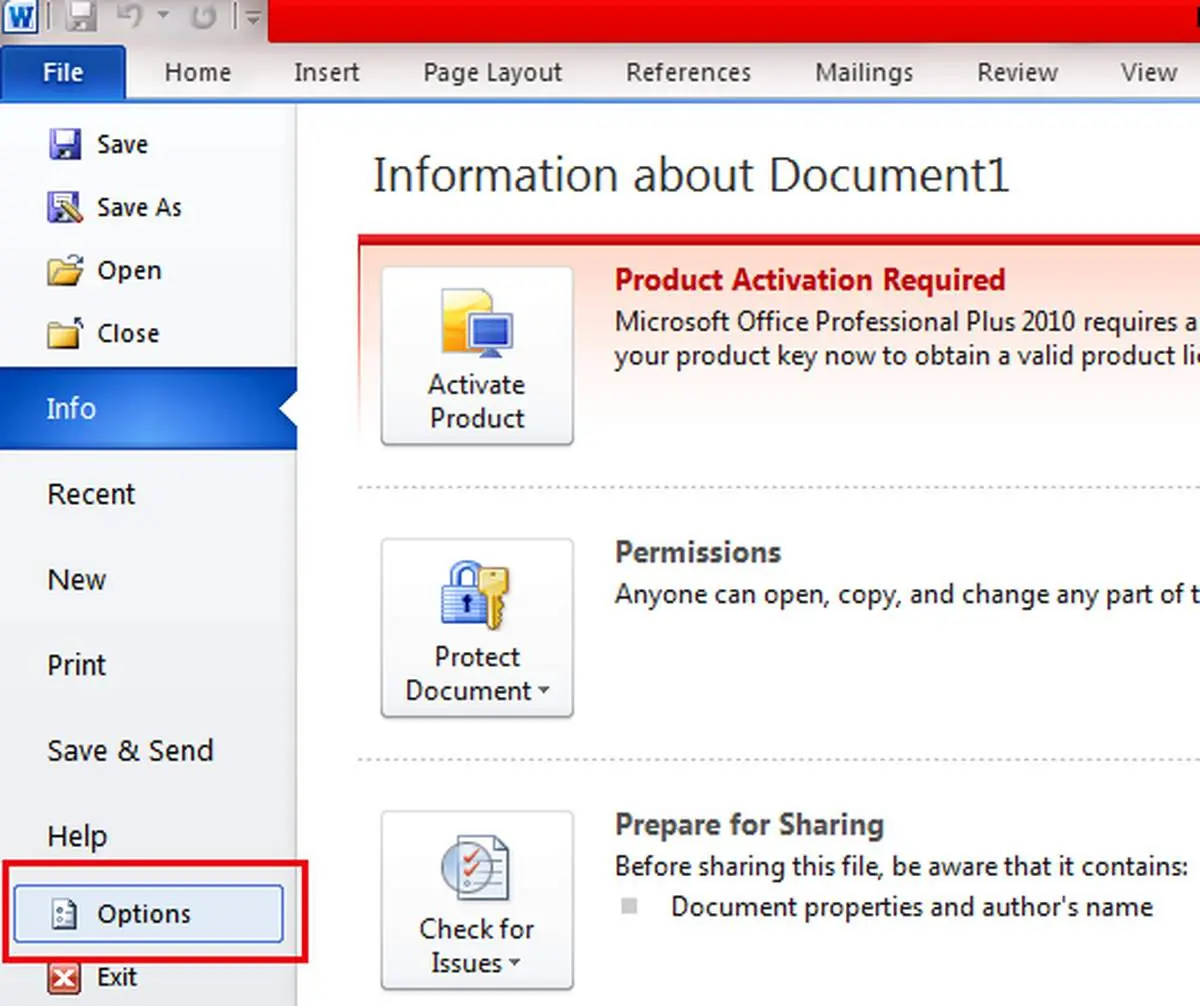The width and height of the screenshot is (1200, 1006).
Task: Select Recent in the backstage menu
Action: pos(91,494)
